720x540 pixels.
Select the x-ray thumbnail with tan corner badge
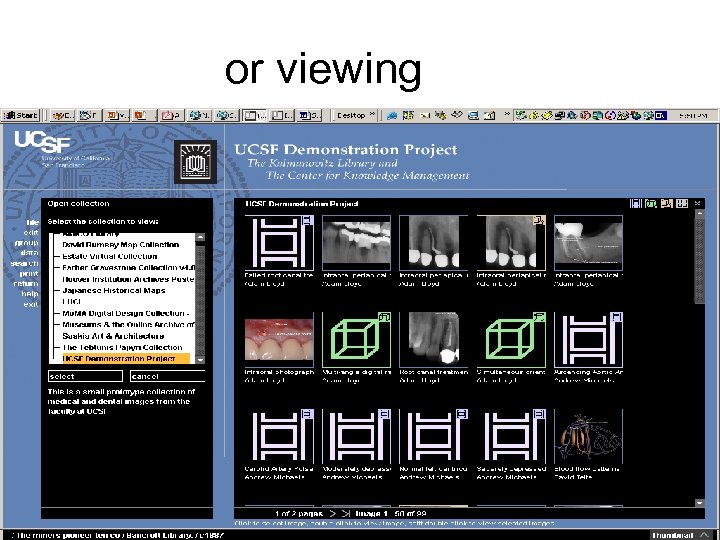pyautogui.click(x=511, y=243)
